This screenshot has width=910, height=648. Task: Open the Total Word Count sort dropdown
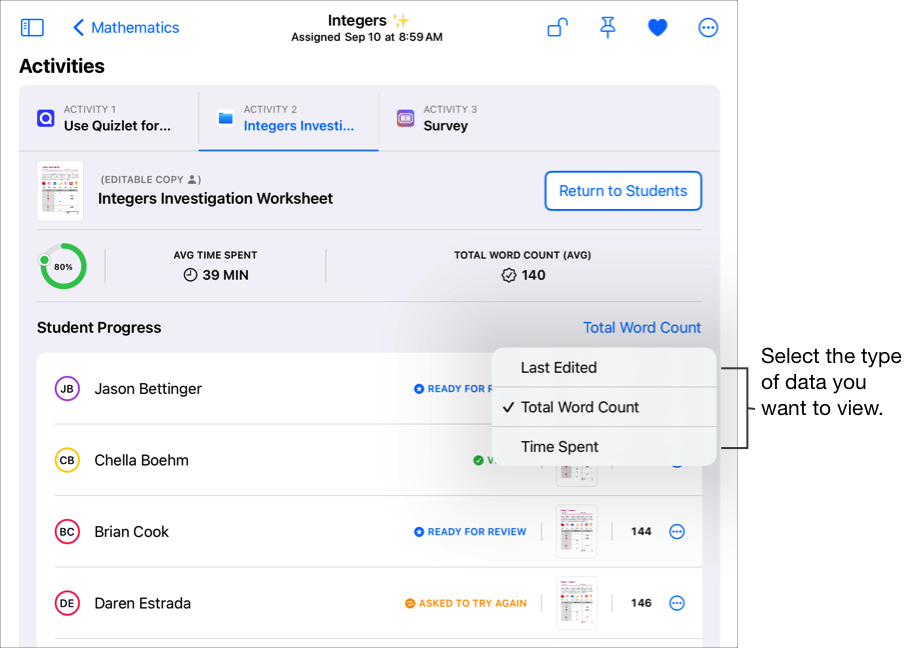642,327
